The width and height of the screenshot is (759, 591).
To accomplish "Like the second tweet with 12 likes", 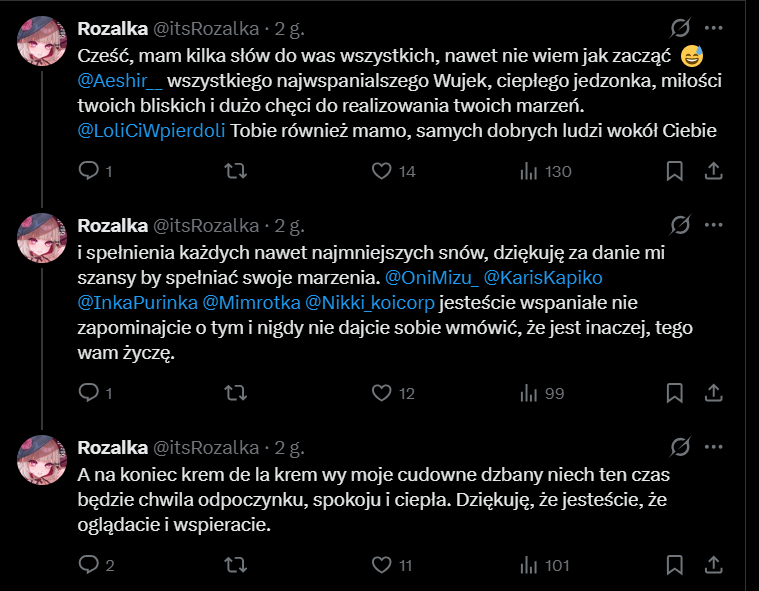I will (381, 394).
